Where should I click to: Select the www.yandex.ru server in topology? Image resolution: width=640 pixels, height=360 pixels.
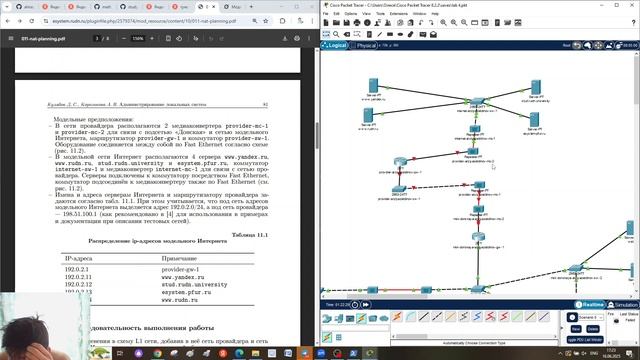pos(373,86)
